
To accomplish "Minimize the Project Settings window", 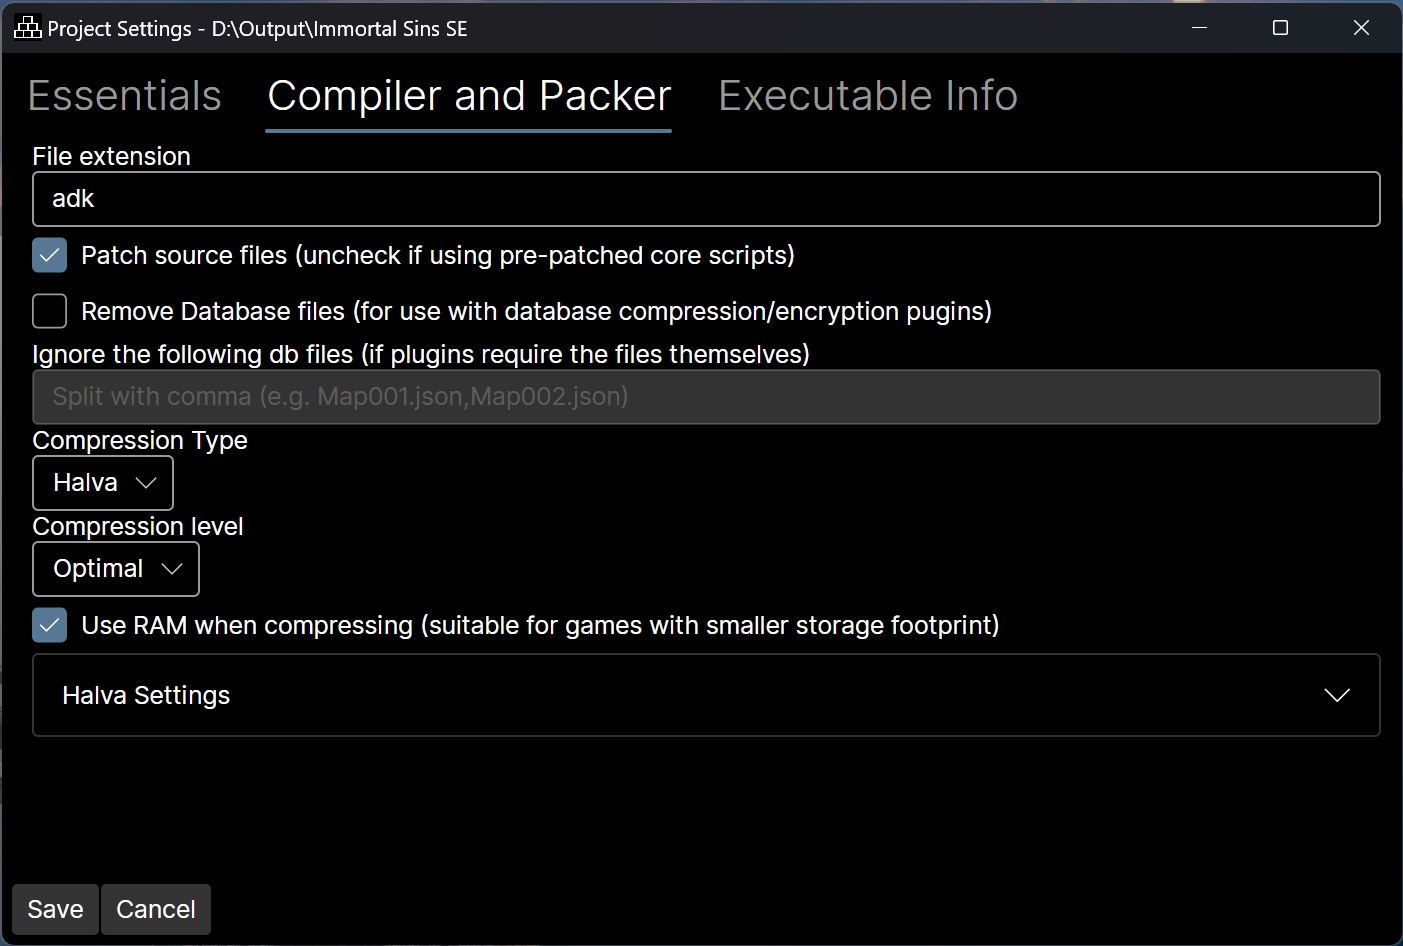I will (x=1200, y=28).
